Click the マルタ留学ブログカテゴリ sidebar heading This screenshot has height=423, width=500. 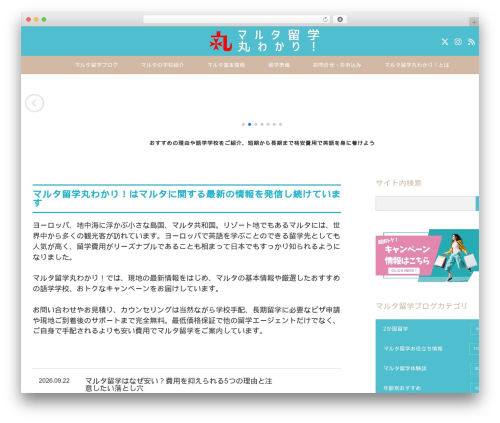click(x=421, y=306)
